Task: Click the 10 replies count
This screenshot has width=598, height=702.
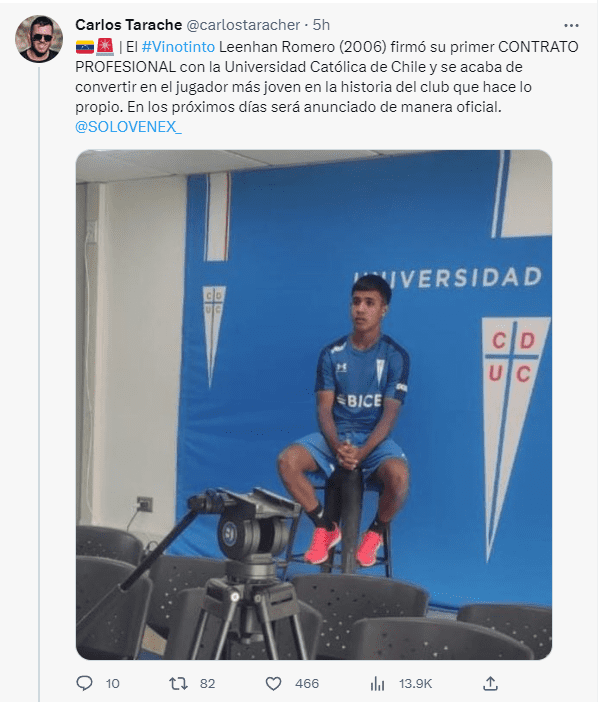Action: tap(112, 684)
